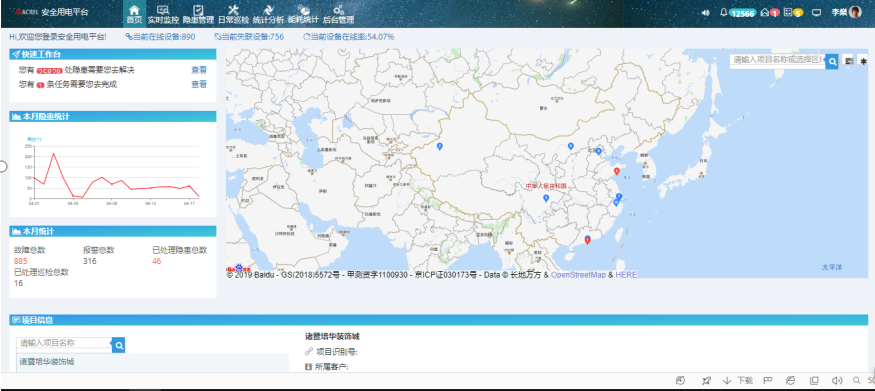Click the flag icon in the status bar
875x391 pixels.
767,380
